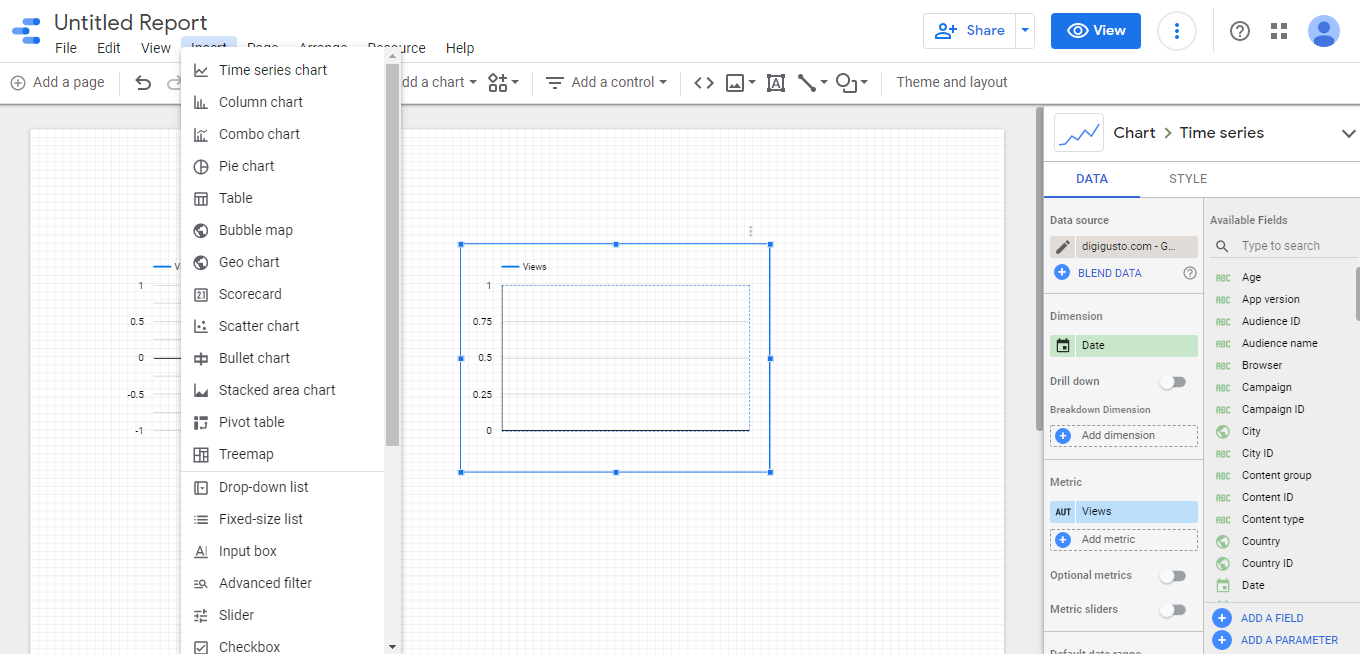Open the Google apps grid icon
Screen dimensions: 1360x654
pos(1279,31)
